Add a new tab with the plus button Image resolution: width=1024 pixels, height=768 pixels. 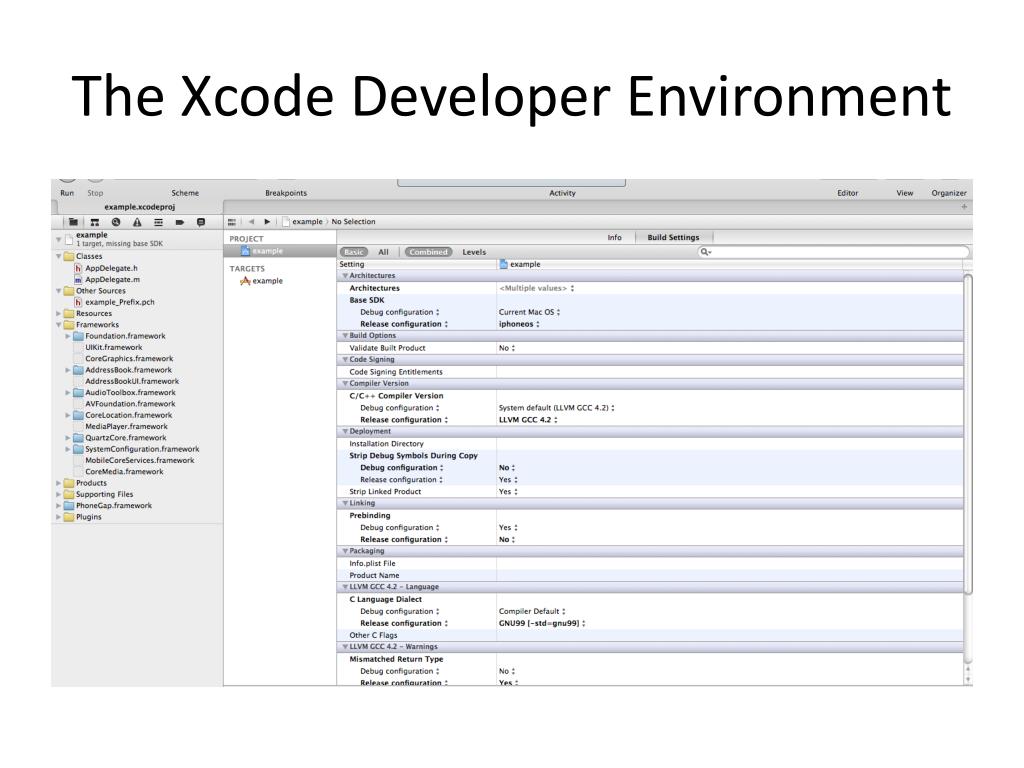pos(964,207)
